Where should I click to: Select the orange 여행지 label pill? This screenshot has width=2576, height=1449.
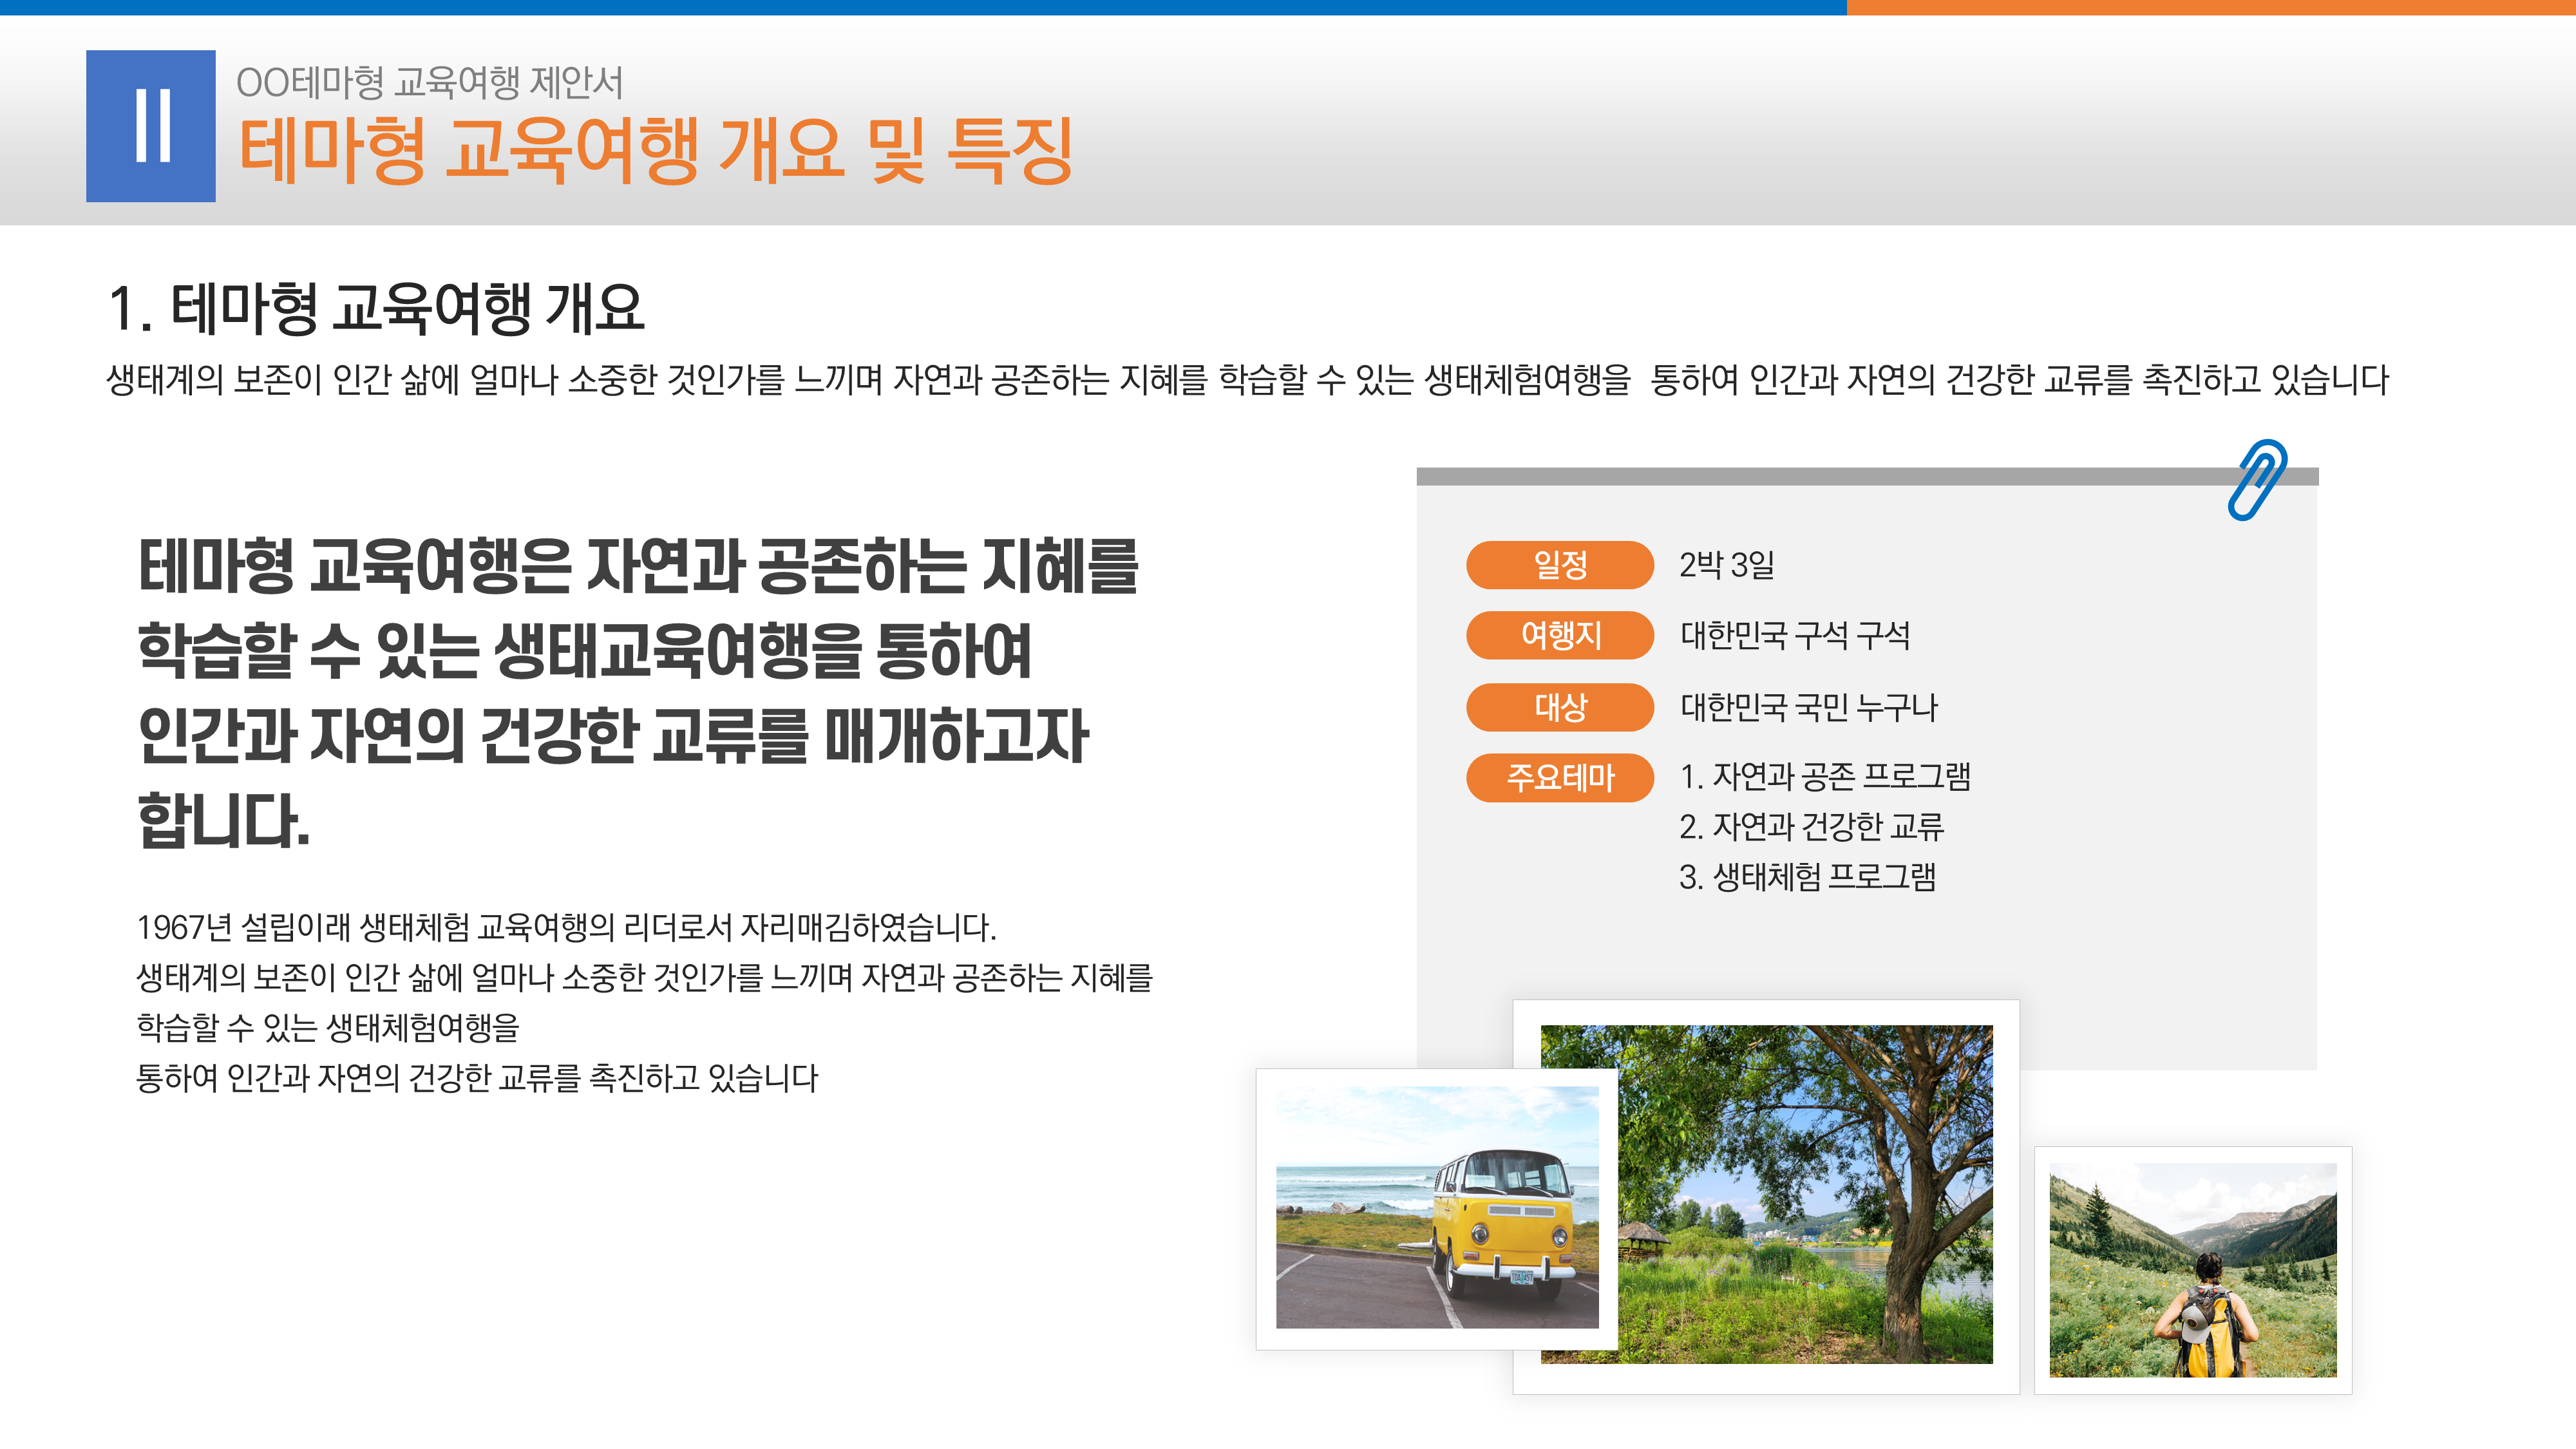(x=1559, y=635)
